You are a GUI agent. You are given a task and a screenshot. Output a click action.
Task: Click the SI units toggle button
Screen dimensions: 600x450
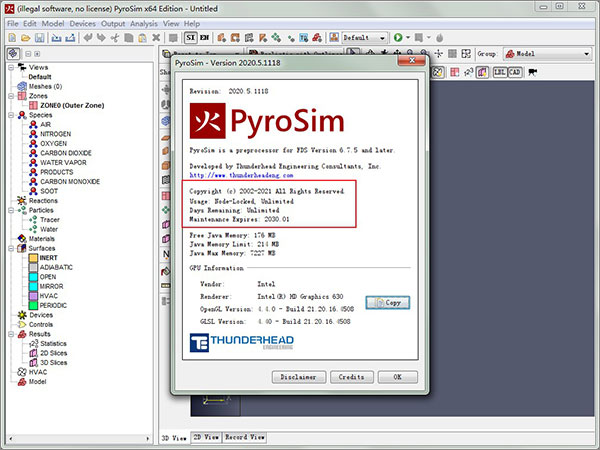(x=188, y=37)
